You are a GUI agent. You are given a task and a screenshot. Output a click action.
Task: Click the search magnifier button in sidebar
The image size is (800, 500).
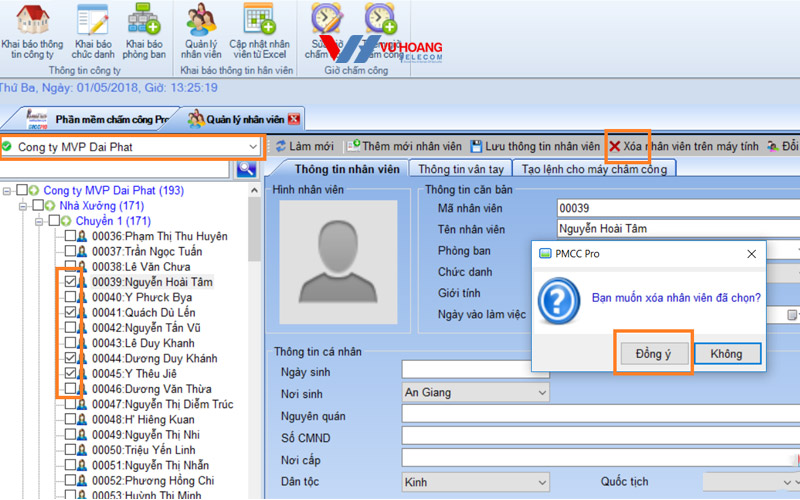[x=245, y=169]
